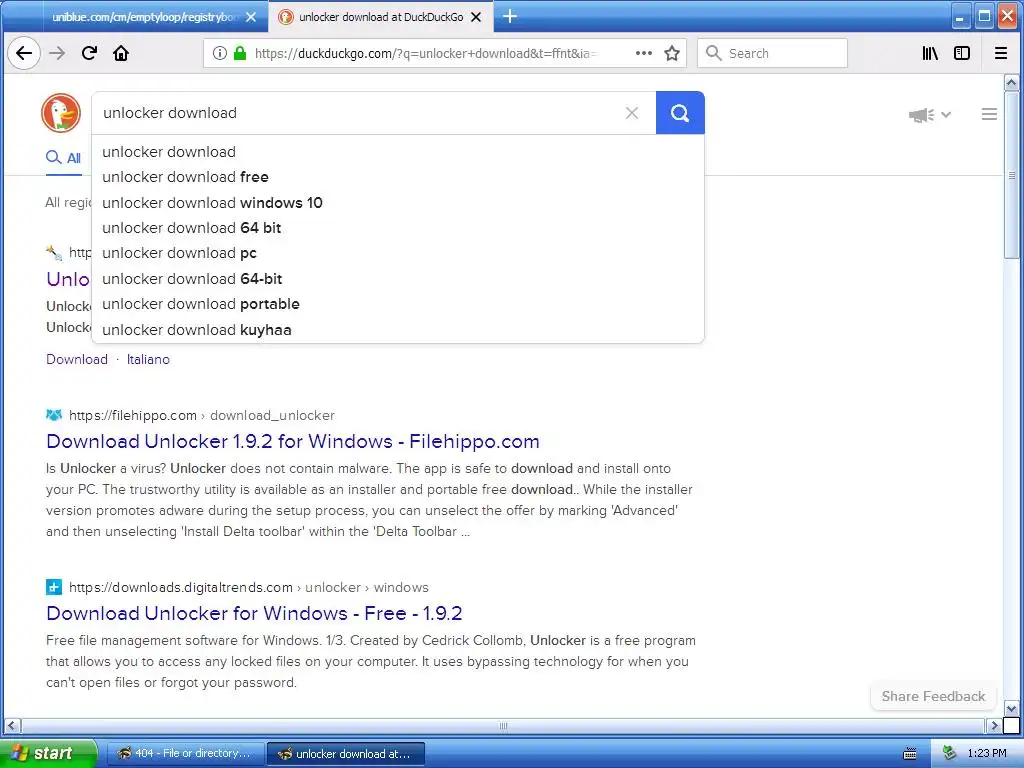Open Firefox hamburger menu
This screenshot has height=768, width=1024.
coord(1000,53)
